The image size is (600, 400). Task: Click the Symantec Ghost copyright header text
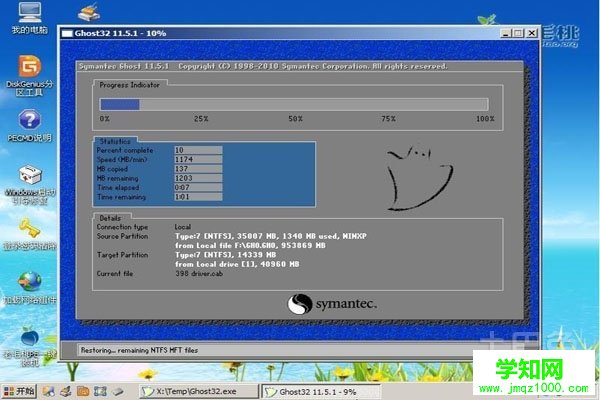pyautogui.click(x=263, y=66)
